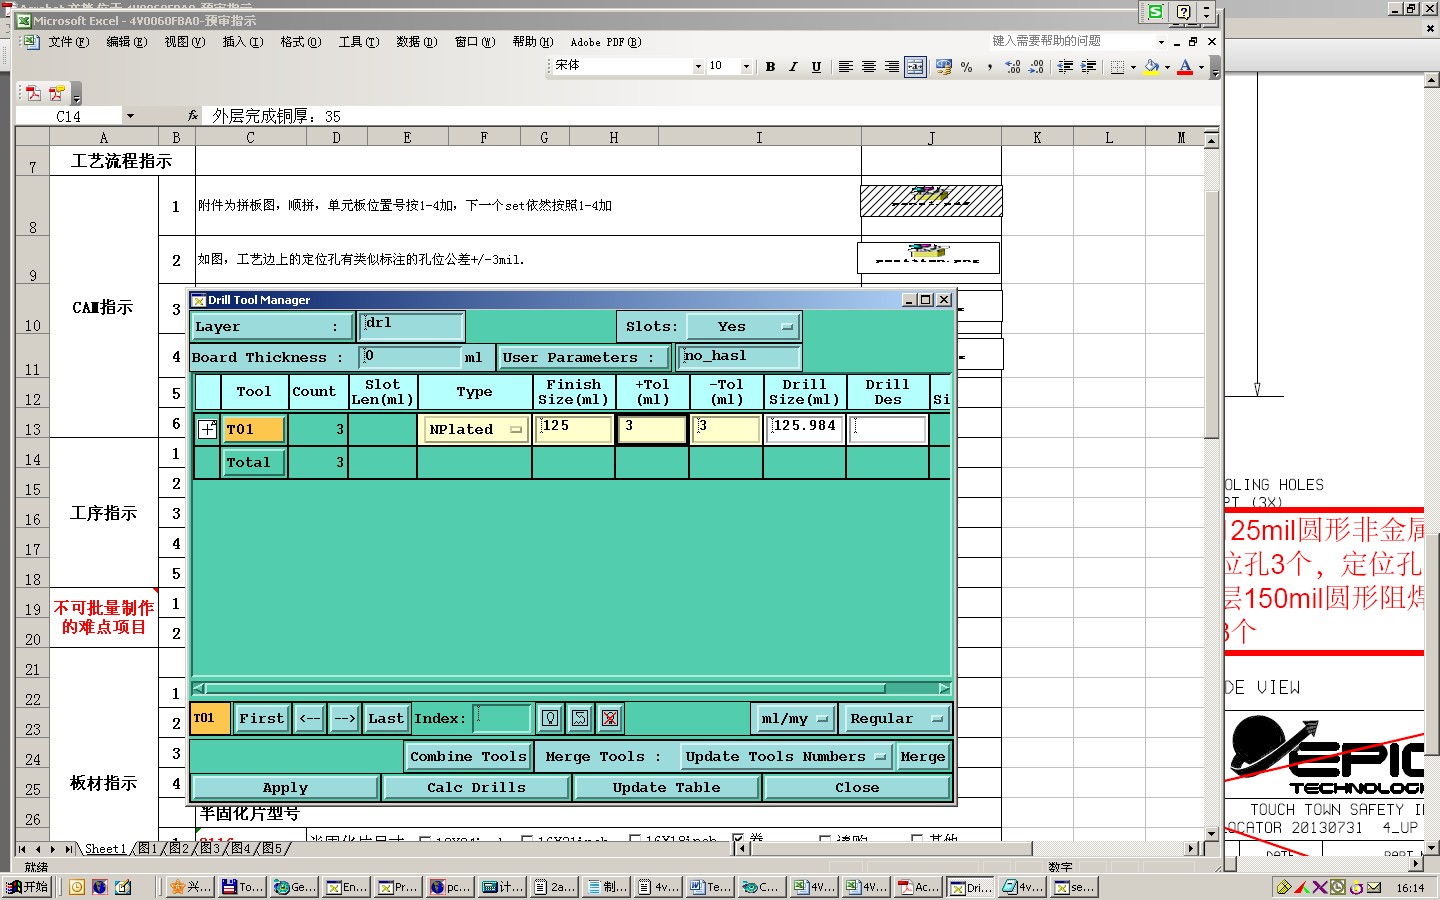Toggle bold formatting in Excel toolbar
The height and width of the screenshot is (900, 1440).
click(770, 67)
